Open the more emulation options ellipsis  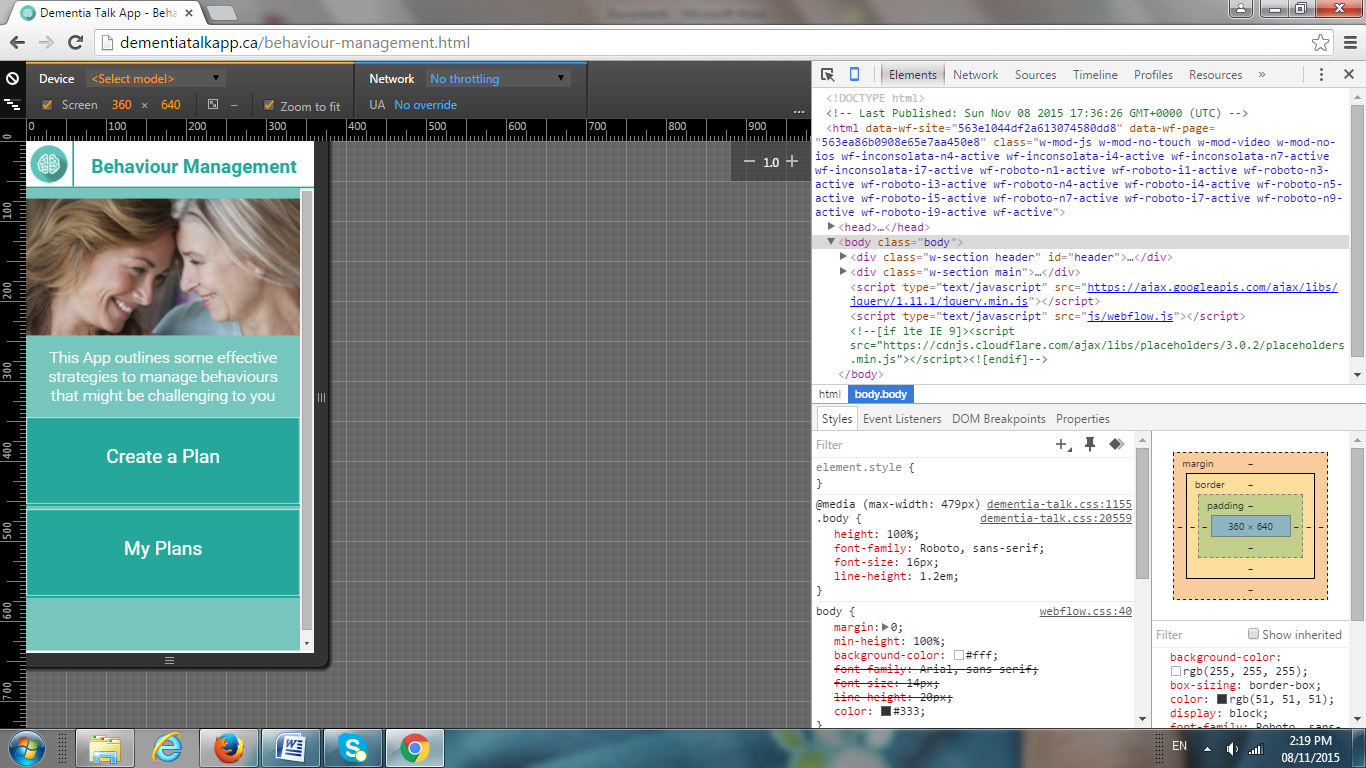[799, 112]
